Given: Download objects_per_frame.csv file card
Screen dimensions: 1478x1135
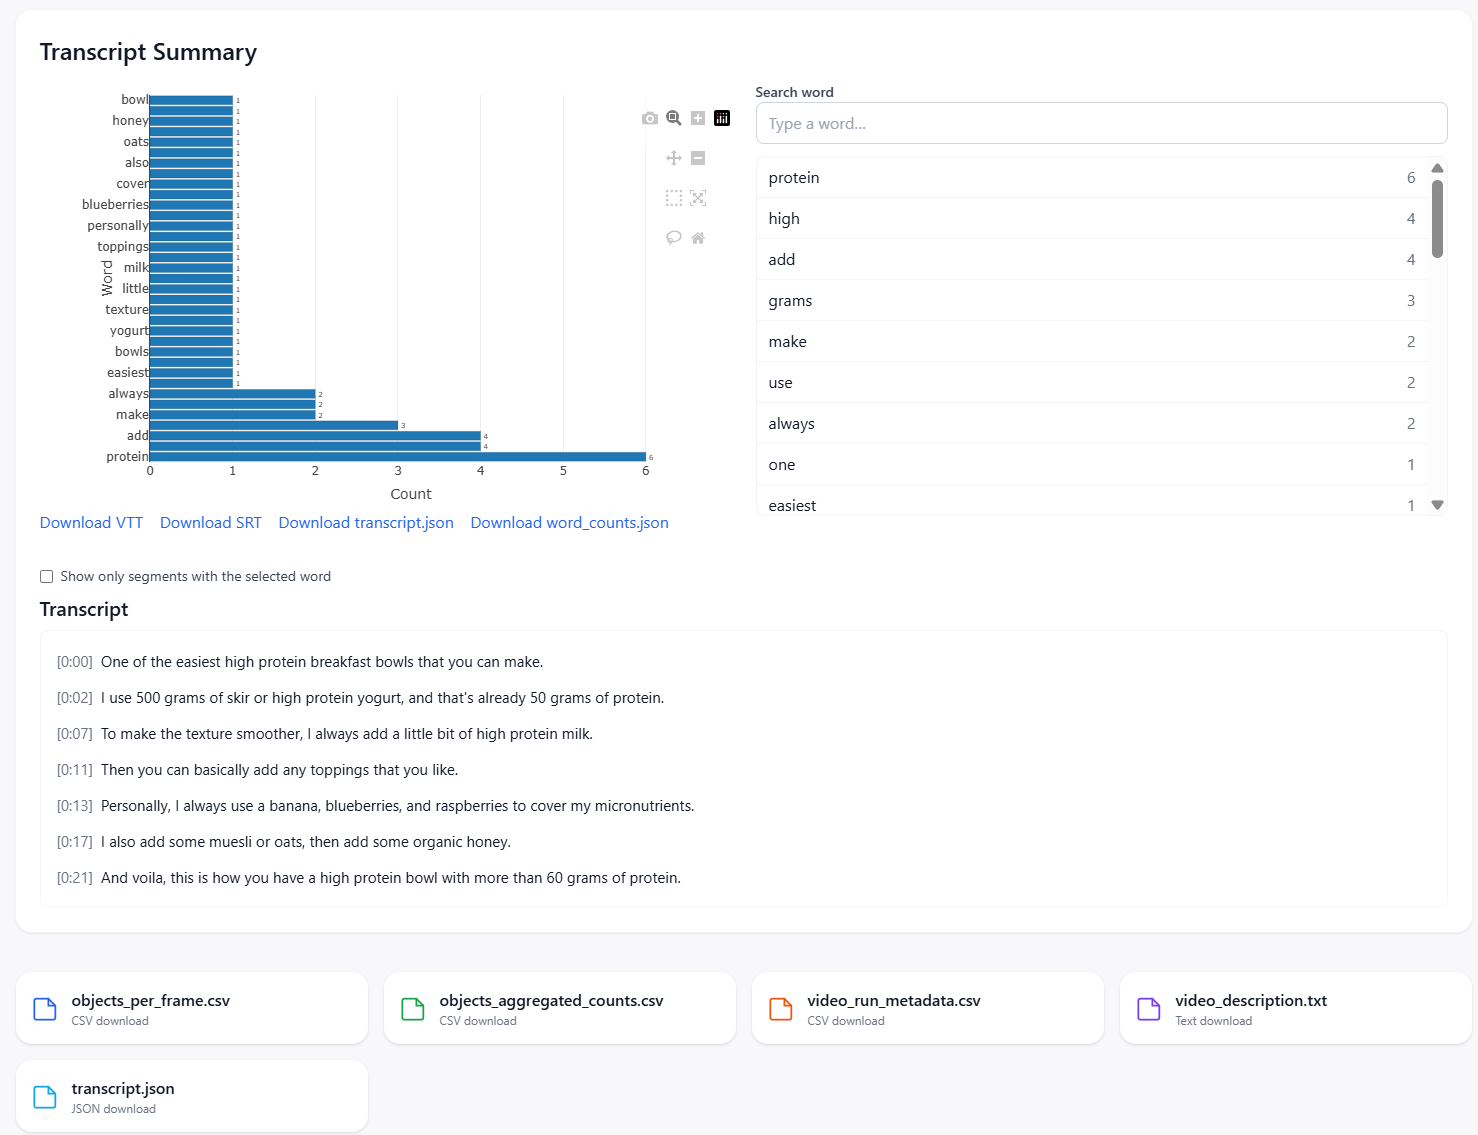Looking at the screenshot, I should (192, 1009).
